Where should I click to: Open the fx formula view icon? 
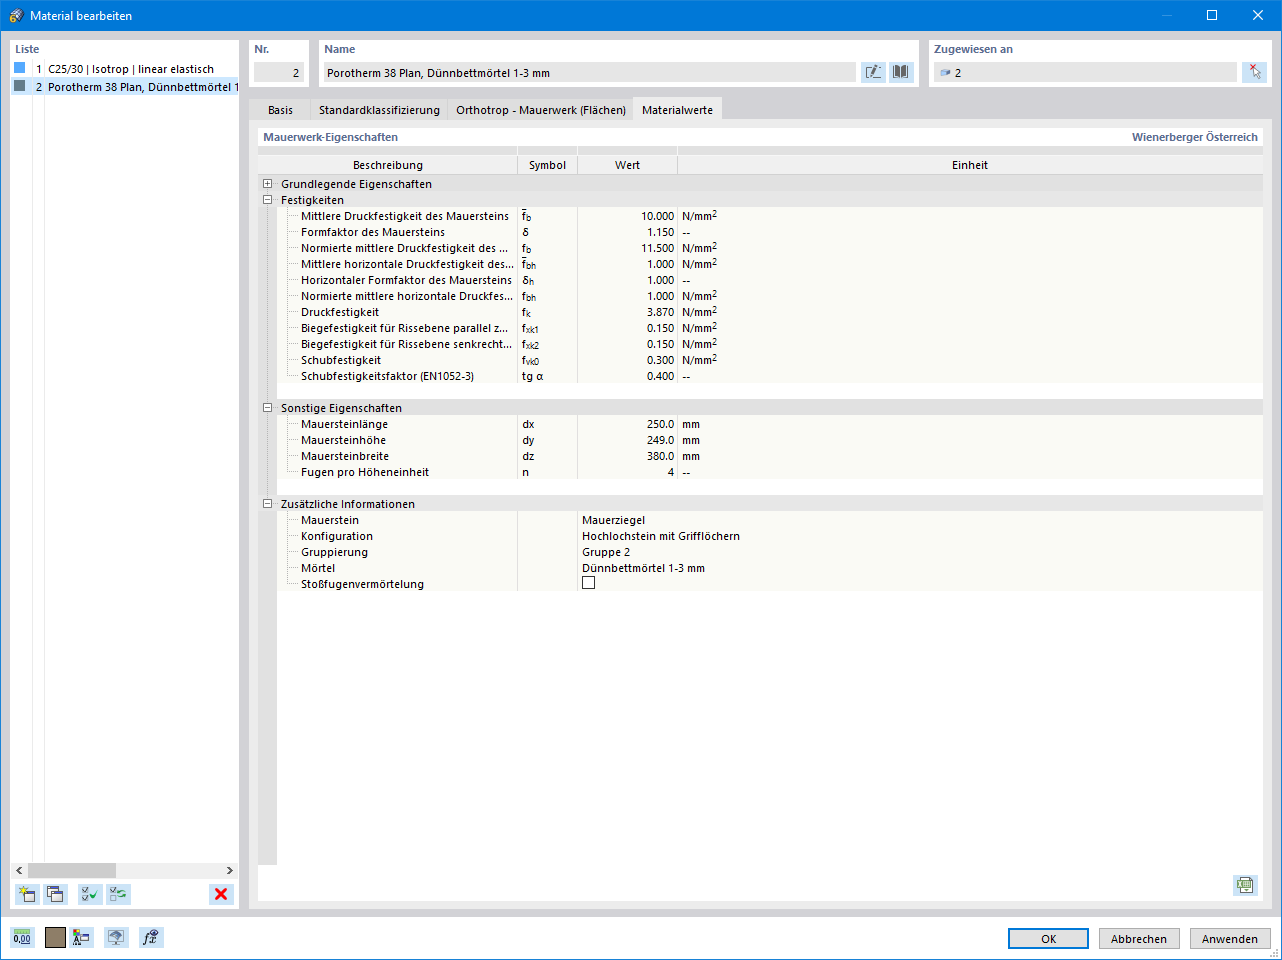point(151,937)
